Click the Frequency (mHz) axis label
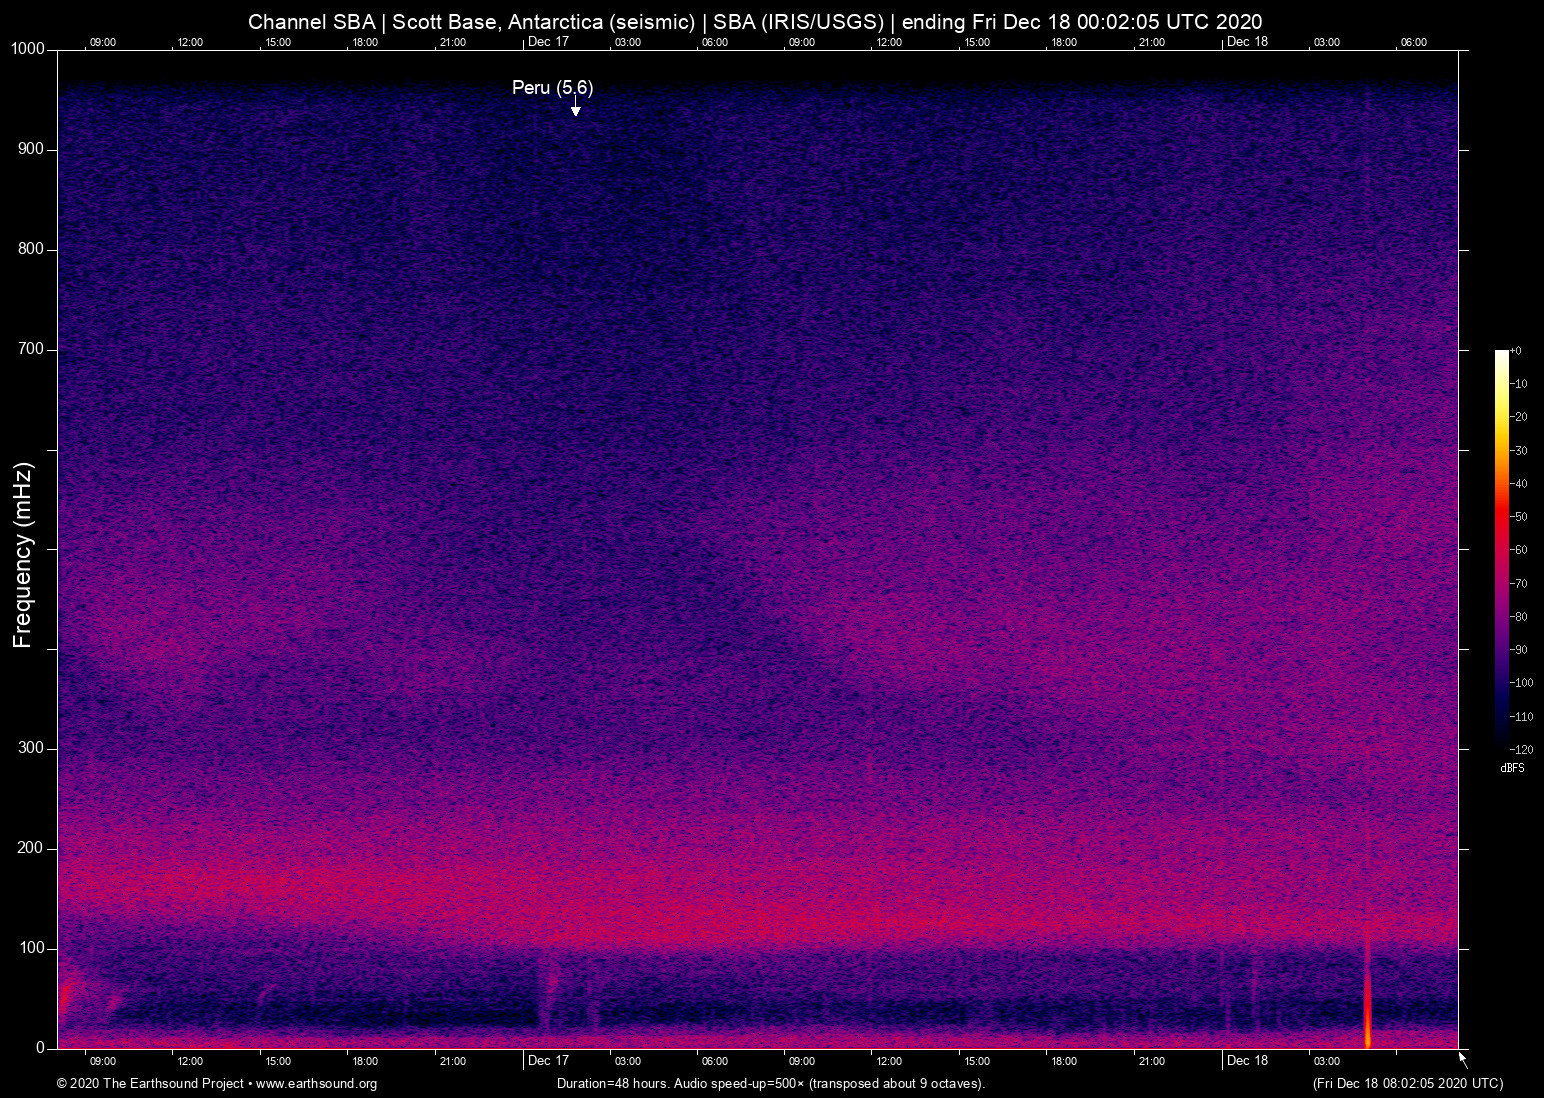 click(x=23, y=555)
